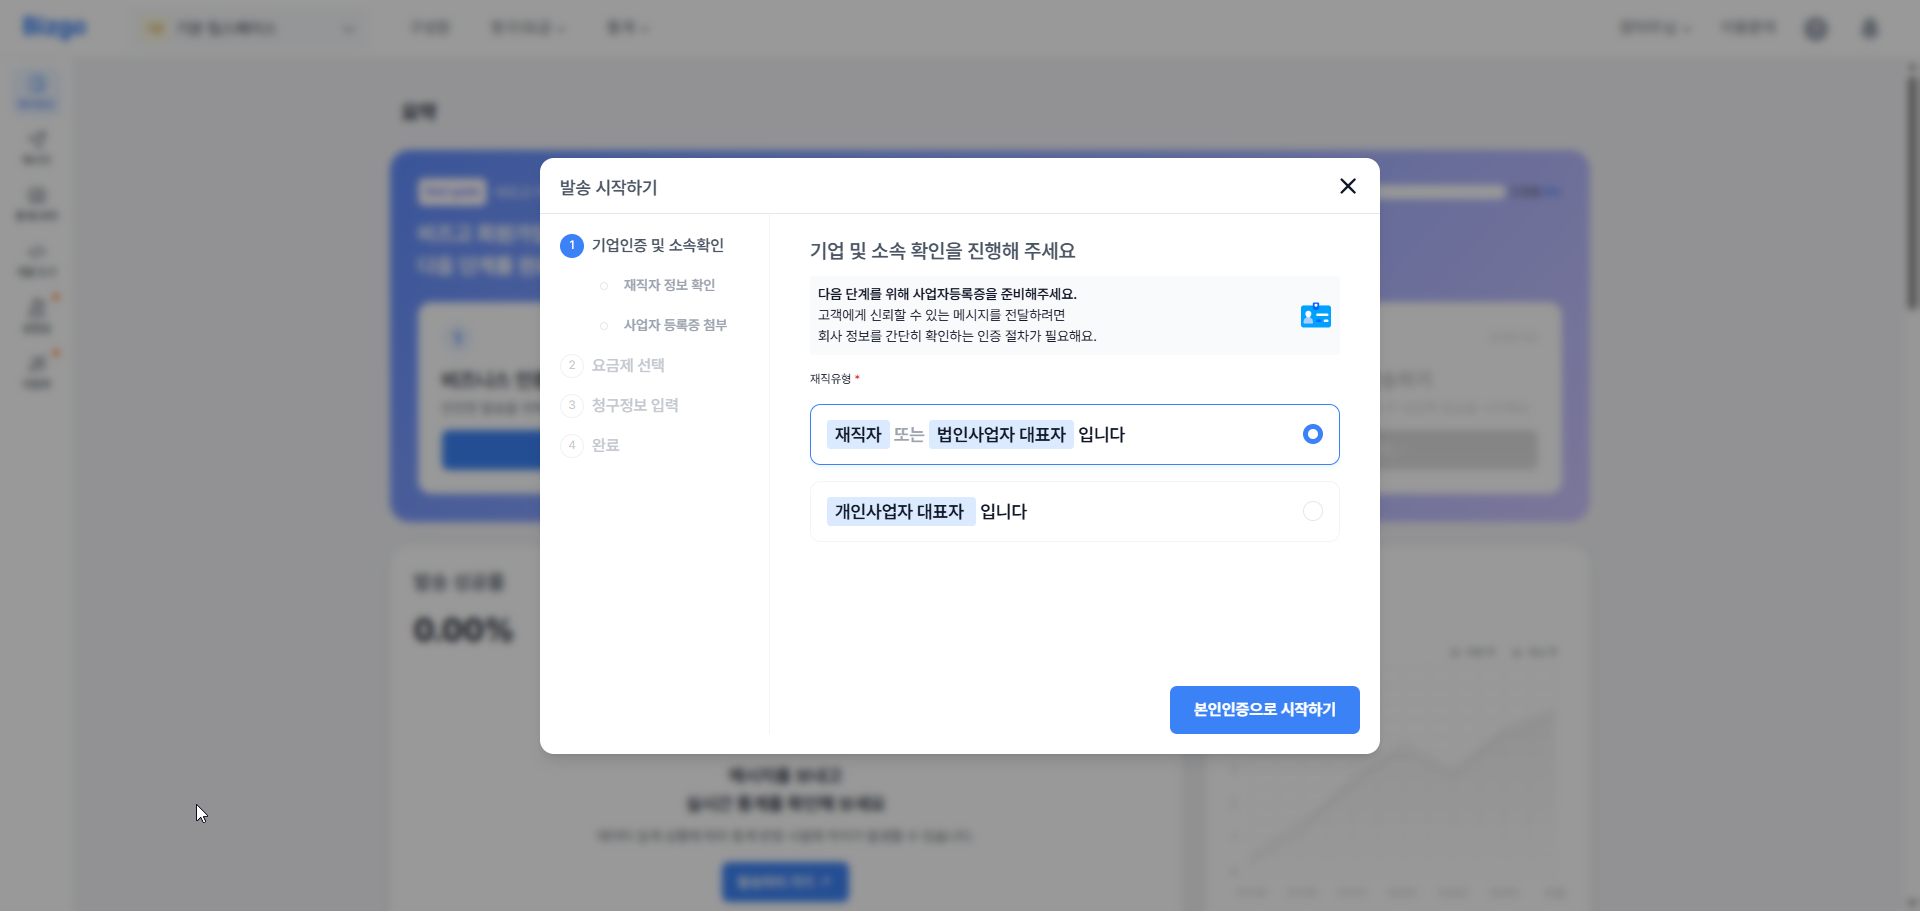Click the profile avatar icon at top right
The width and height of the screenshot is (1920, 911).
tap(1869, 27)
